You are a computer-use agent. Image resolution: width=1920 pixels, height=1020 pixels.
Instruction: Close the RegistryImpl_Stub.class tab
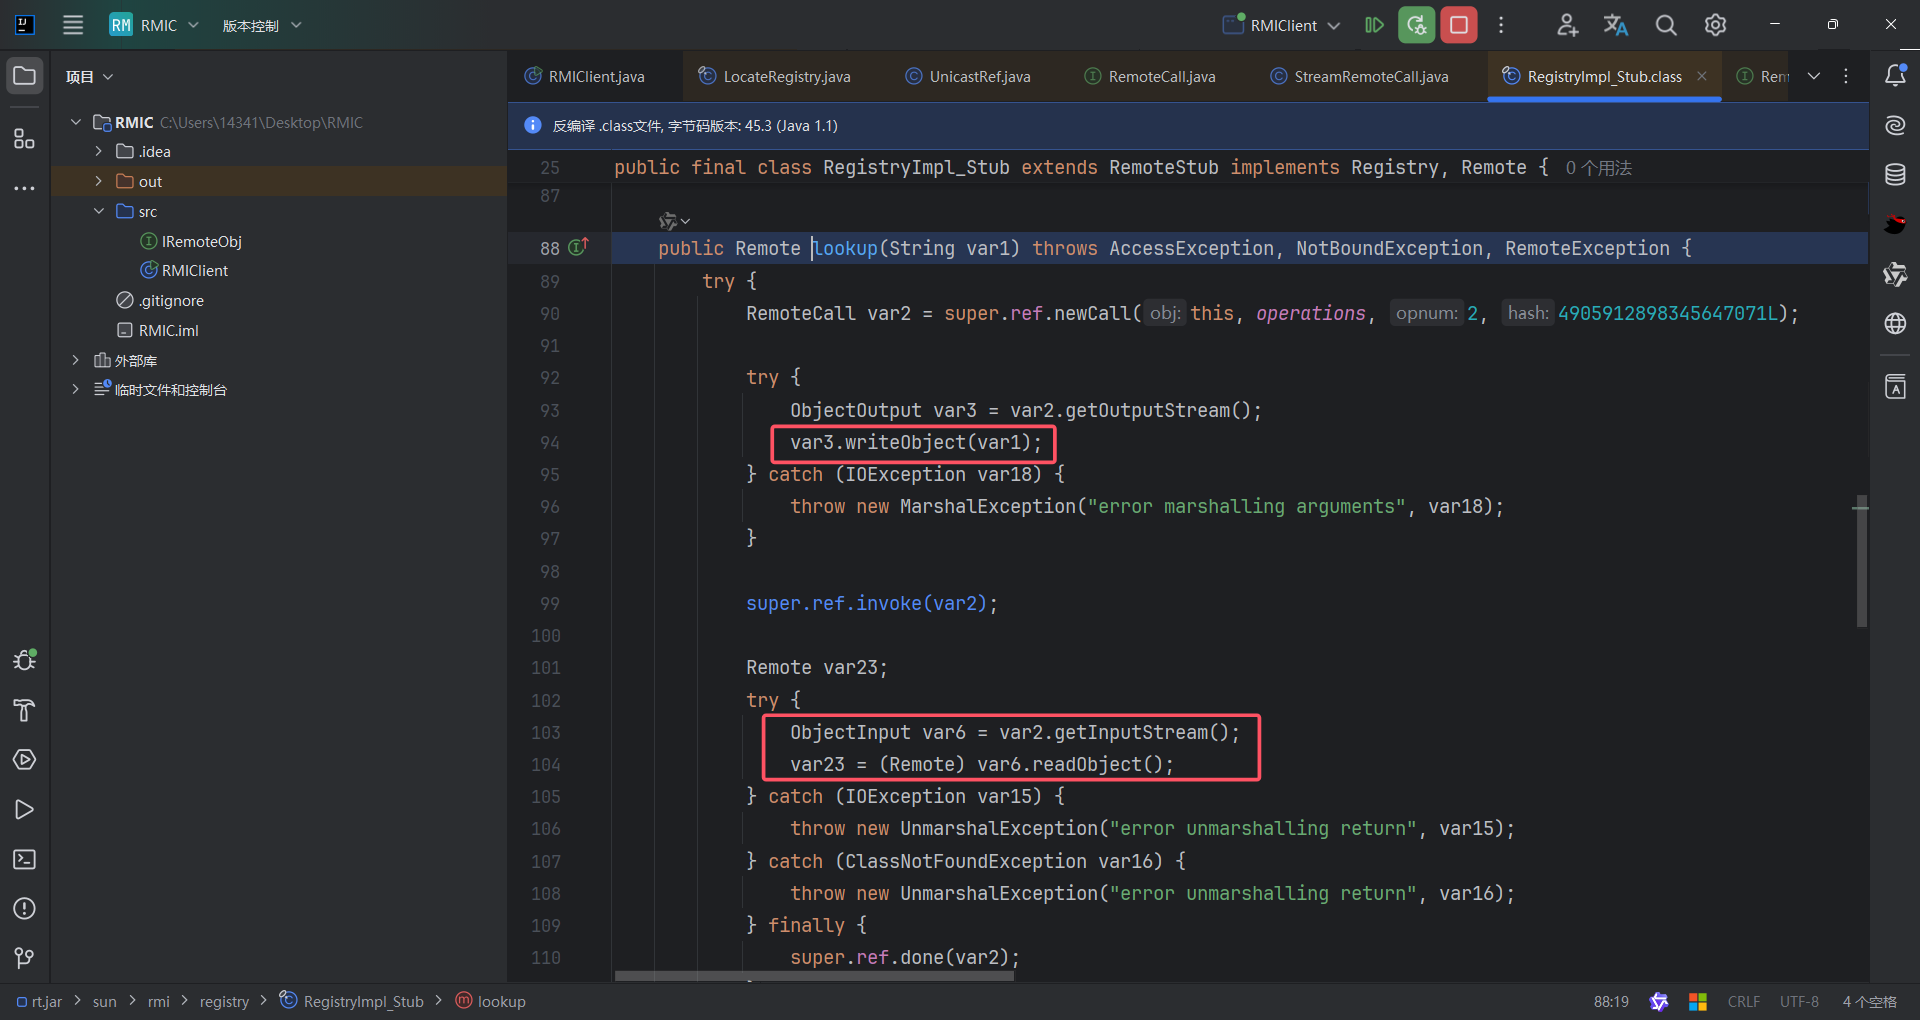pyautogui.click(x=1702, y=76)
